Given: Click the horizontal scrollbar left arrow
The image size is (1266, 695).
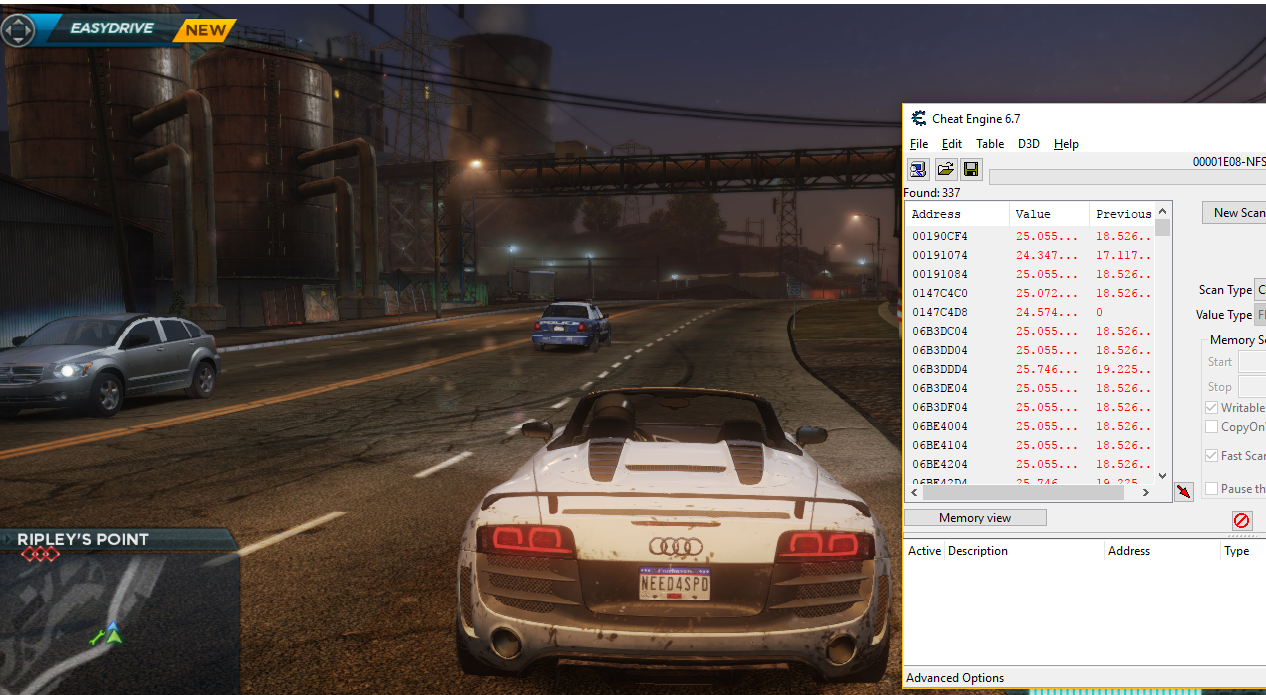Looking at the screenshot, I should click(x=913, y=492).
